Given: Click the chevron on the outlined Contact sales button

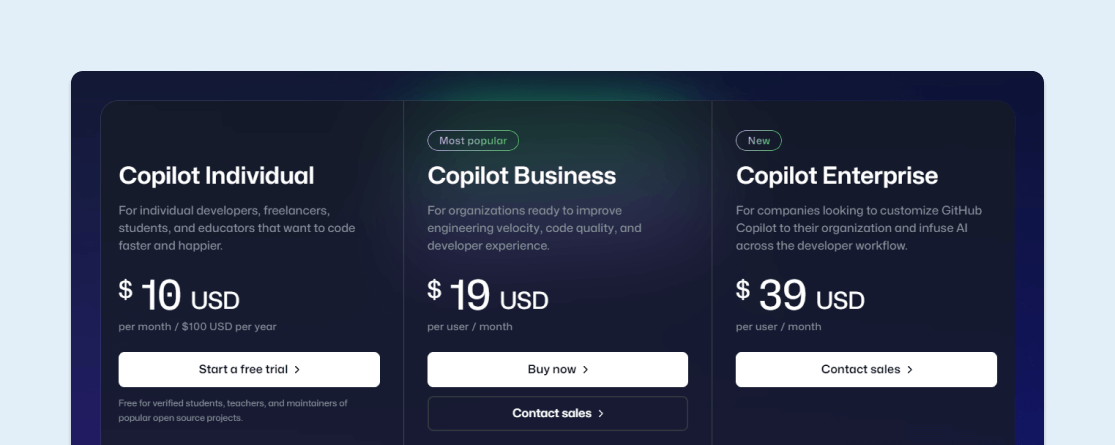Looking at the screenshot, I should pyautogui.click(x=601, y=414).
